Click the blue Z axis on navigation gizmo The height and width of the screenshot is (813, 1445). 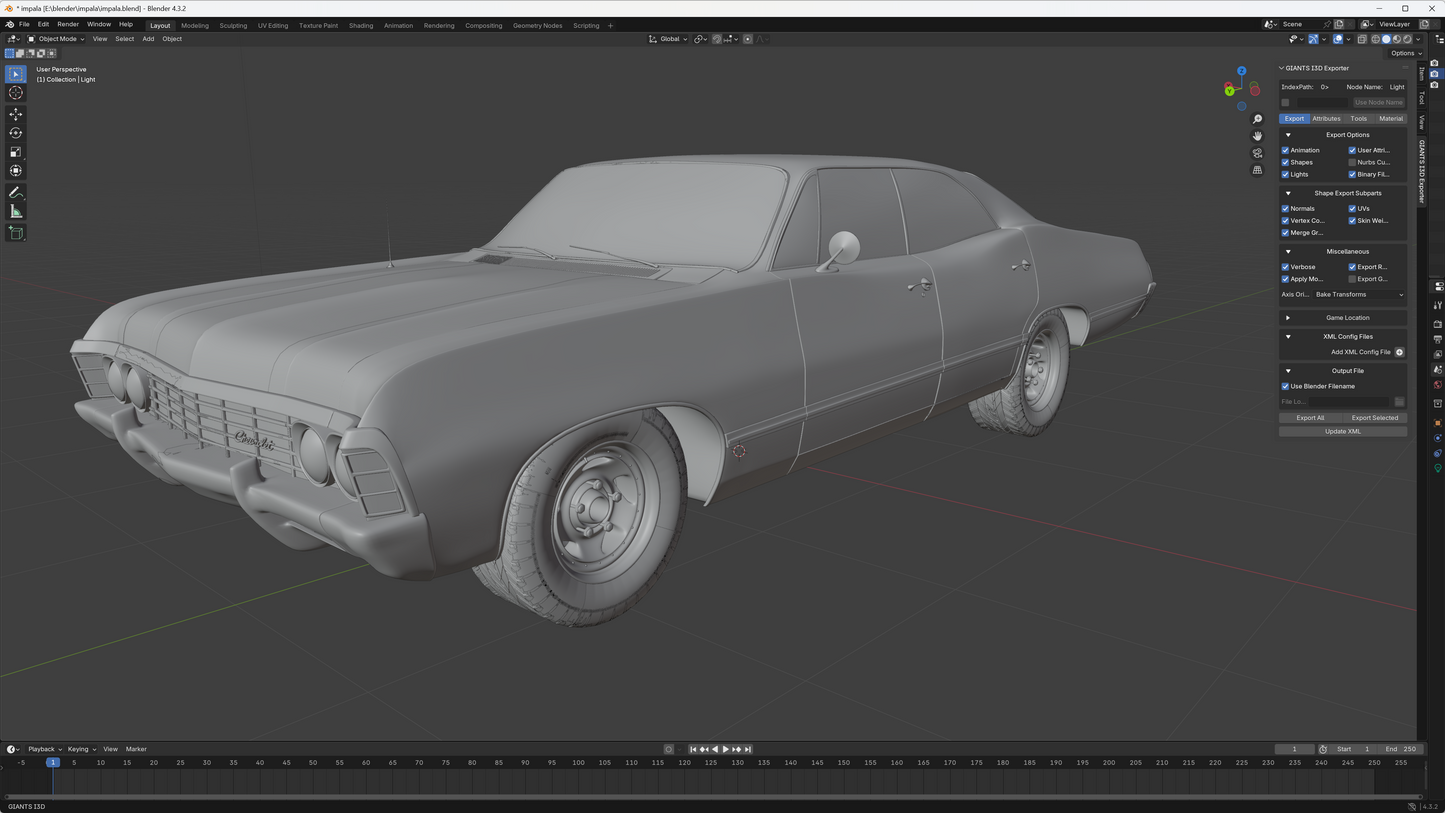(1241, 71)
